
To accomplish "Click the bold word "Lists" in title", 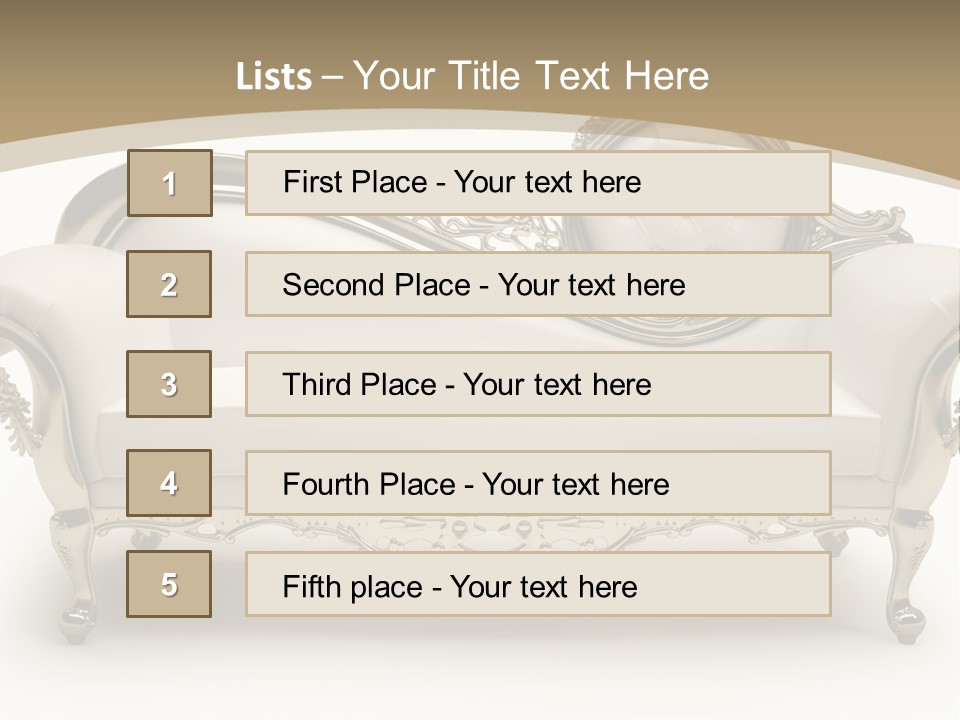I will click(x=274, y=77).
